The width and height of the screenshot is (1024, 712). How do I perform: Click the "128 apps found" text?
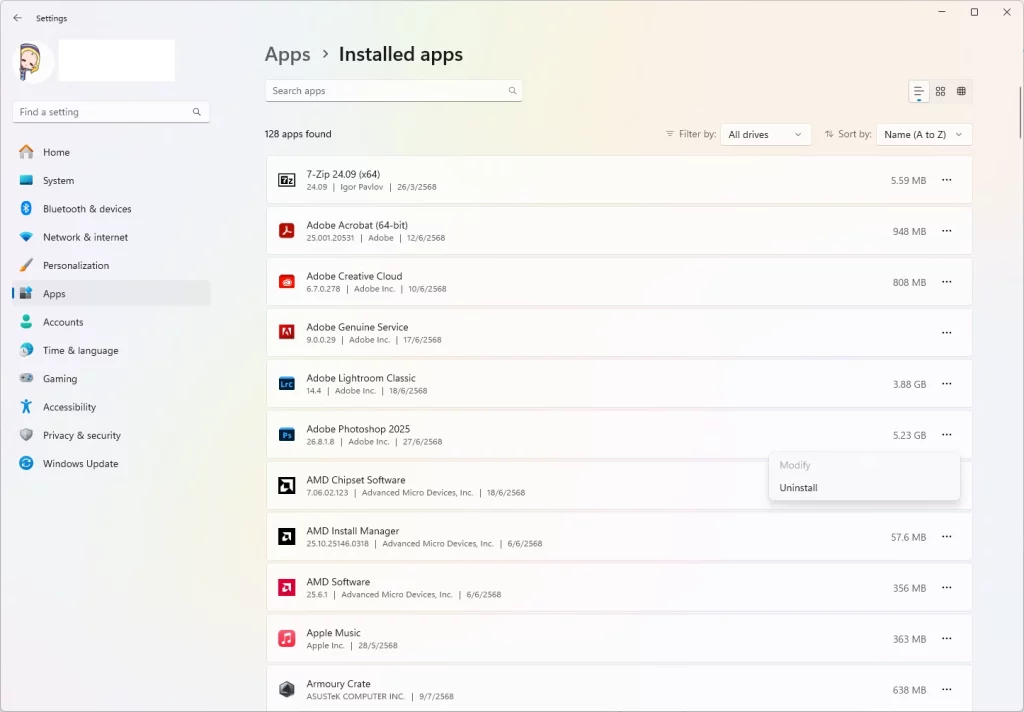click(298, 134)
